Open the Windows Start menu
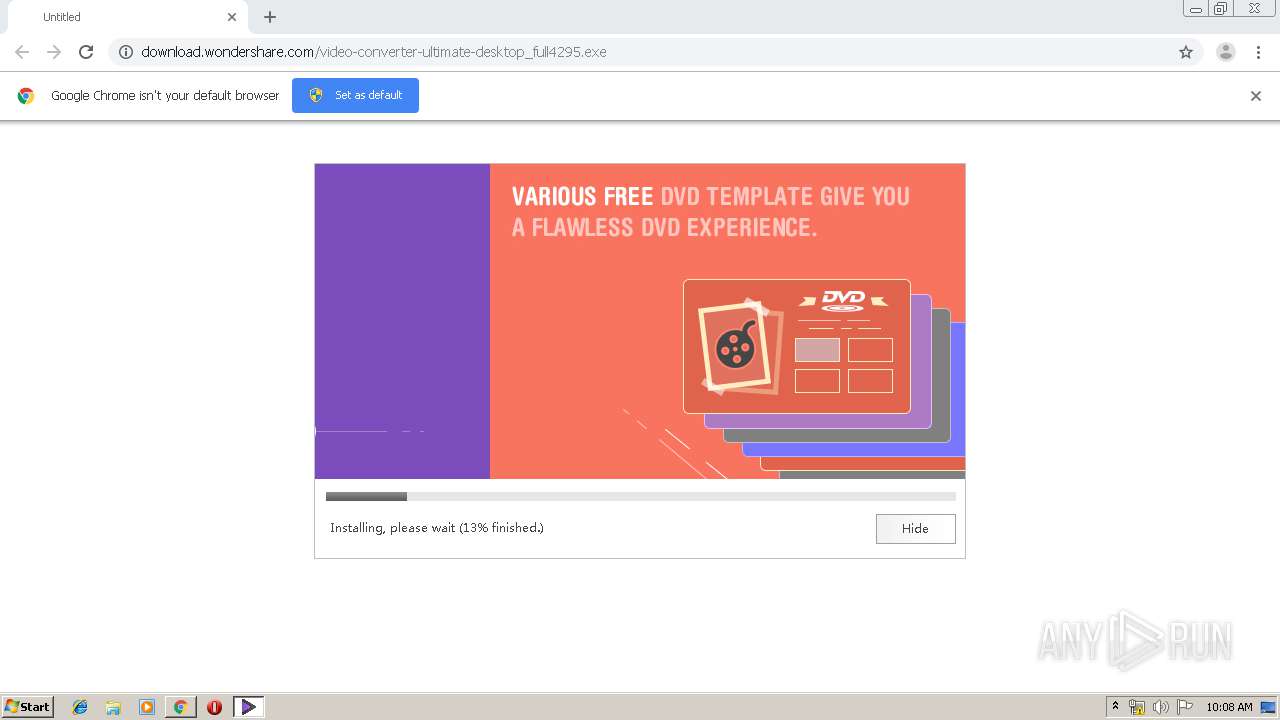This screenshot has width=1280, height=720. click(x=27, y=707)
